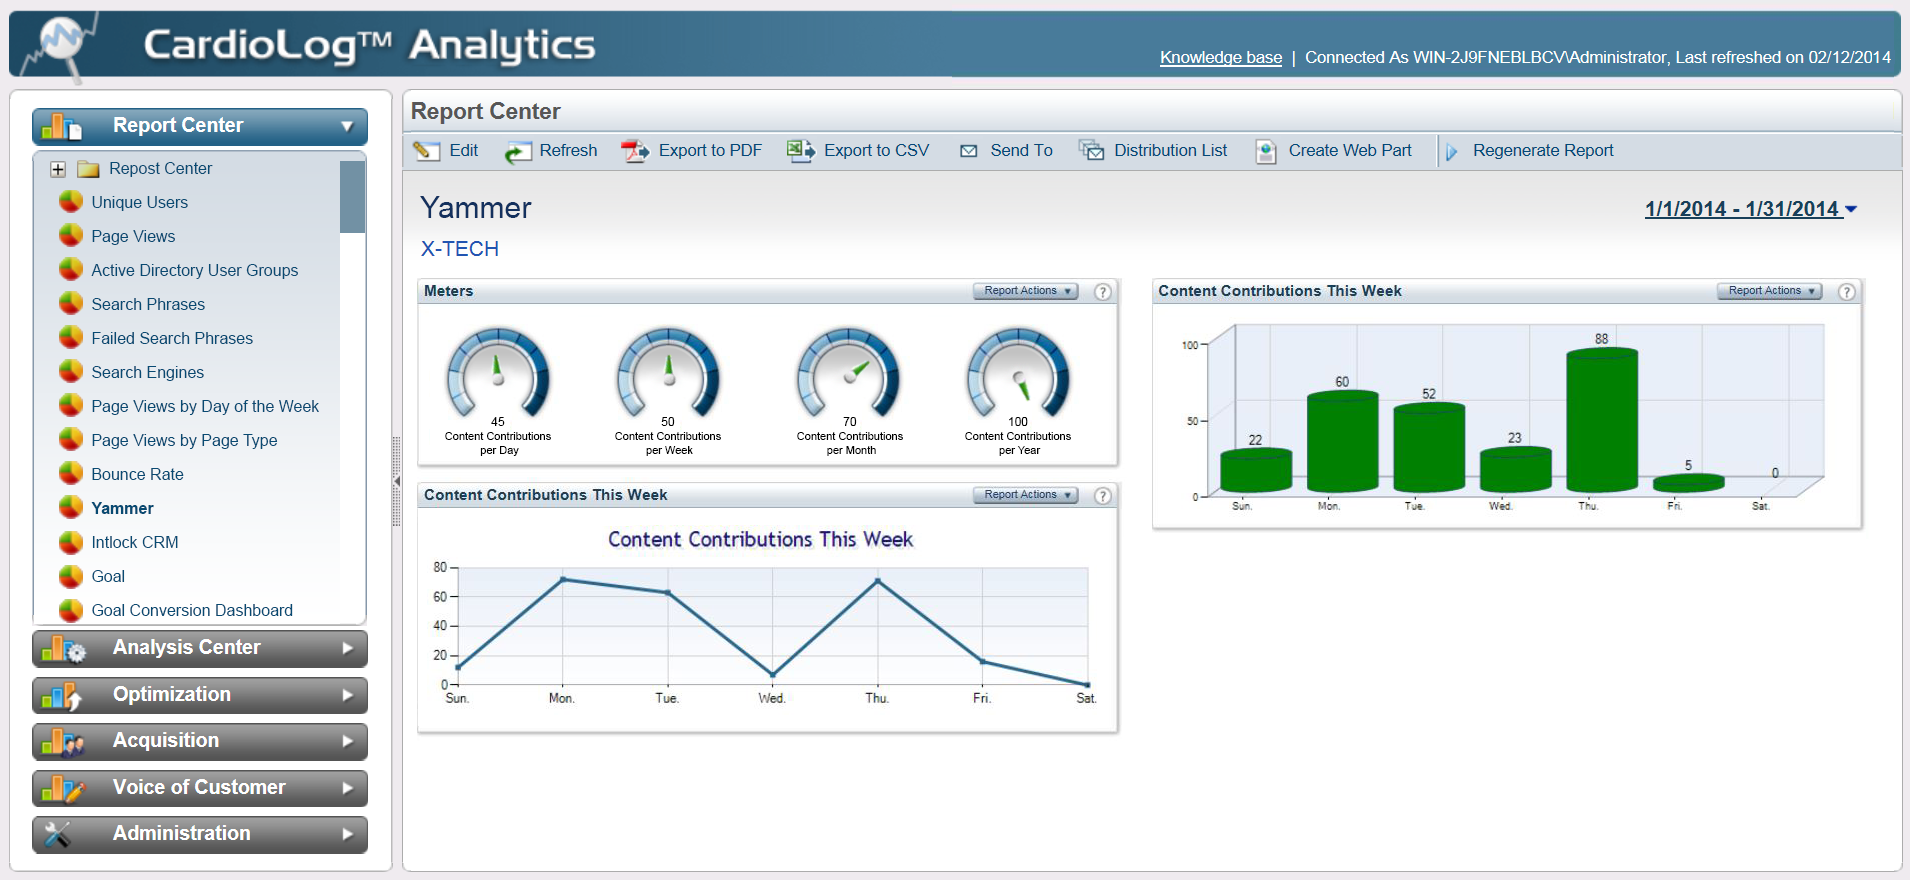Image resolution: width=1910 pixels, height=880 pixels.
Task: Open Report Actions on line chart panel
Action: [x=1025, y=495]
